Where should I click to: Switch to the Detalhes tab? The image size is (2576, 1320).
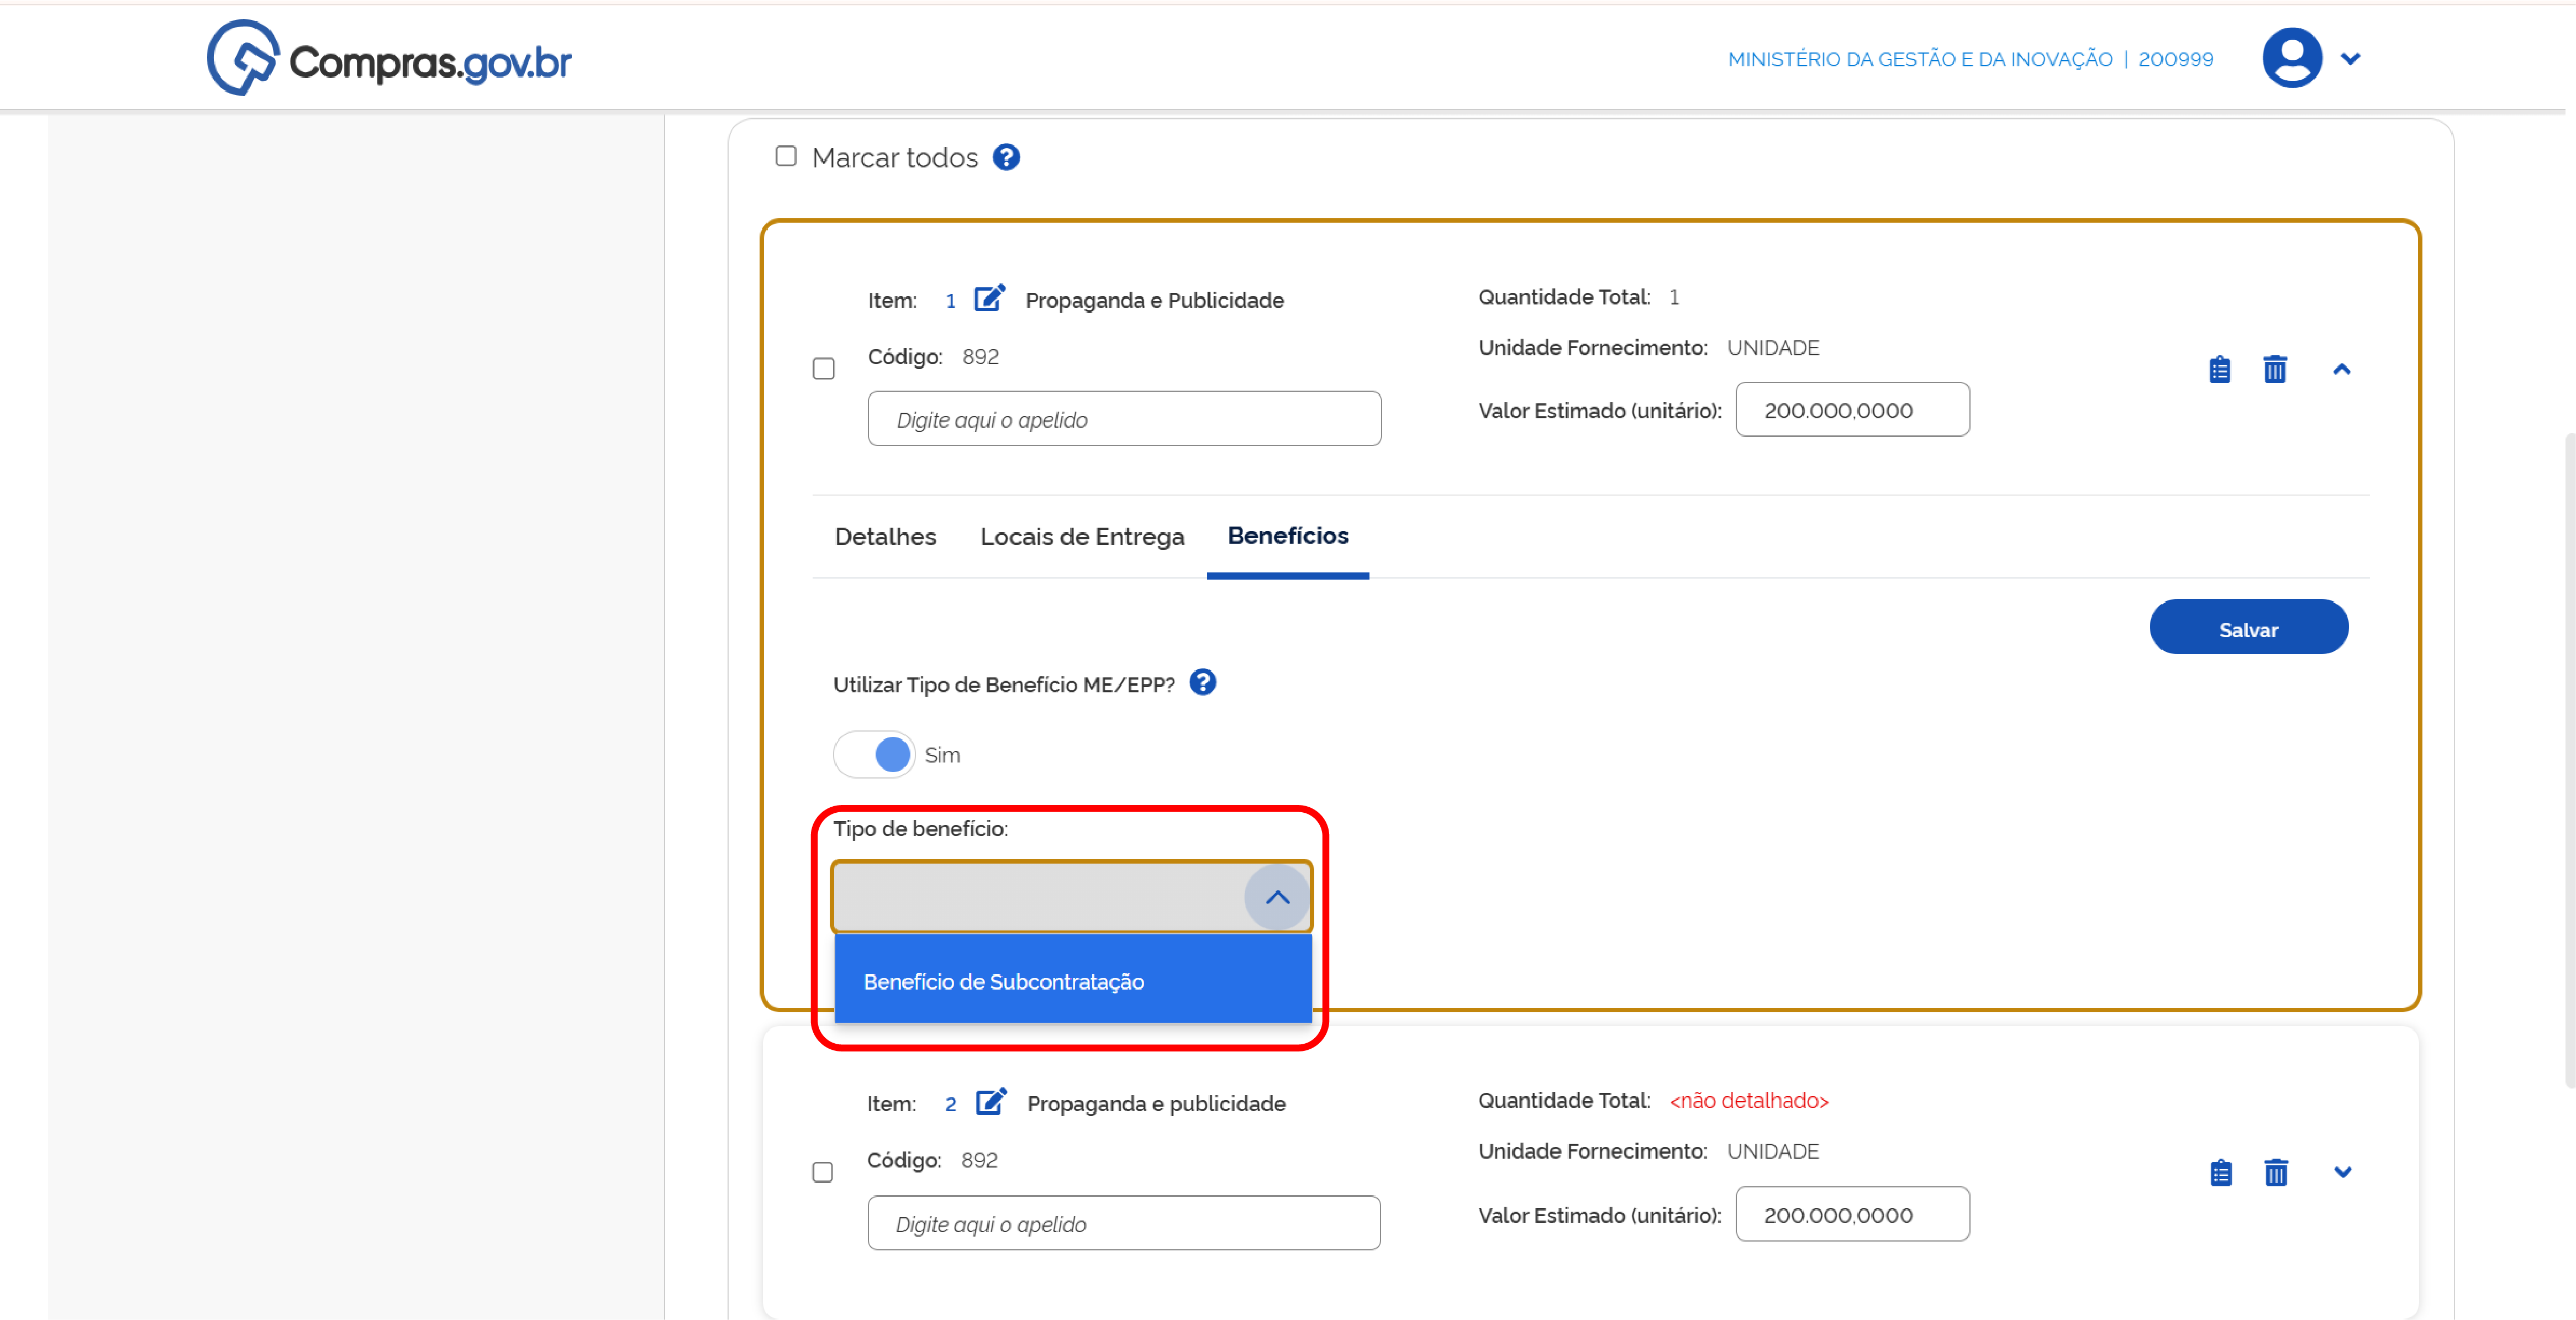coord(885,537)
